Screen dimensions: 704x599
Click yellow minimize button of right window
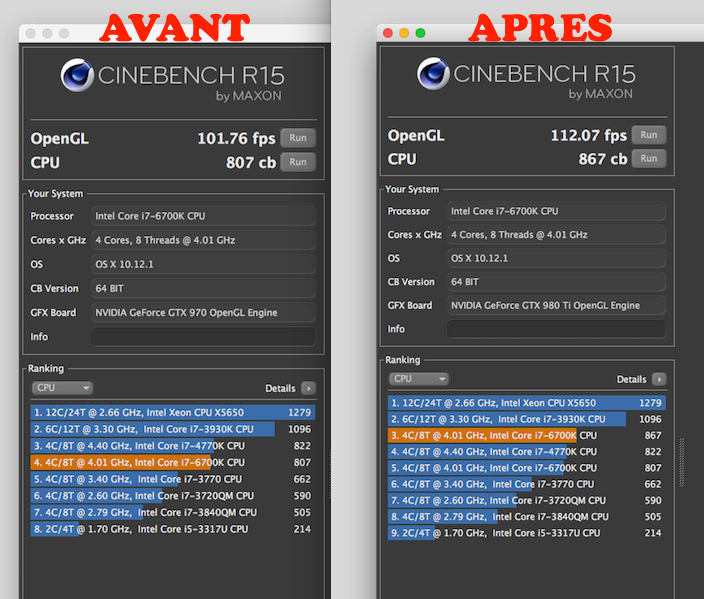(404, 33)
